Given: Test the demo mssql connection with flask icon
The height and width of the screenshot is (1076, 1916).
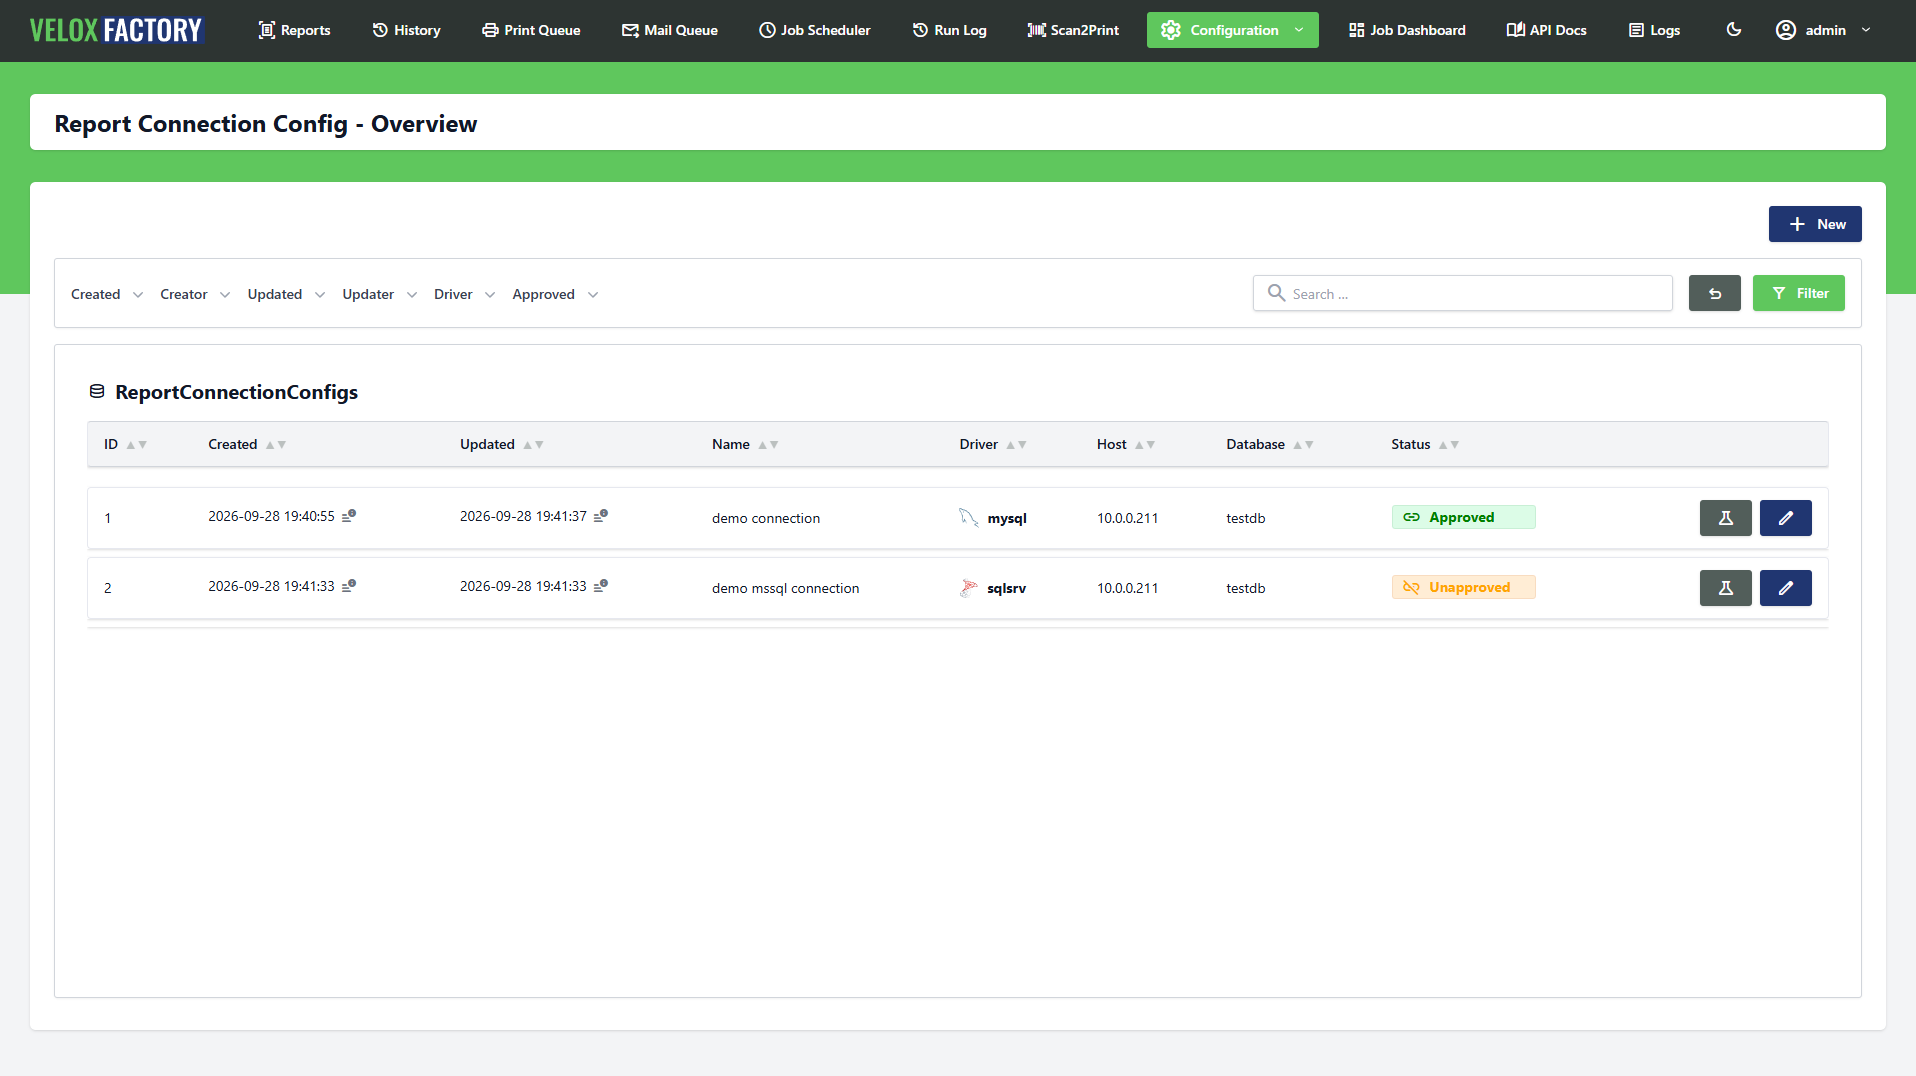Looking at the screenshot, I should tap(1725, 588).
